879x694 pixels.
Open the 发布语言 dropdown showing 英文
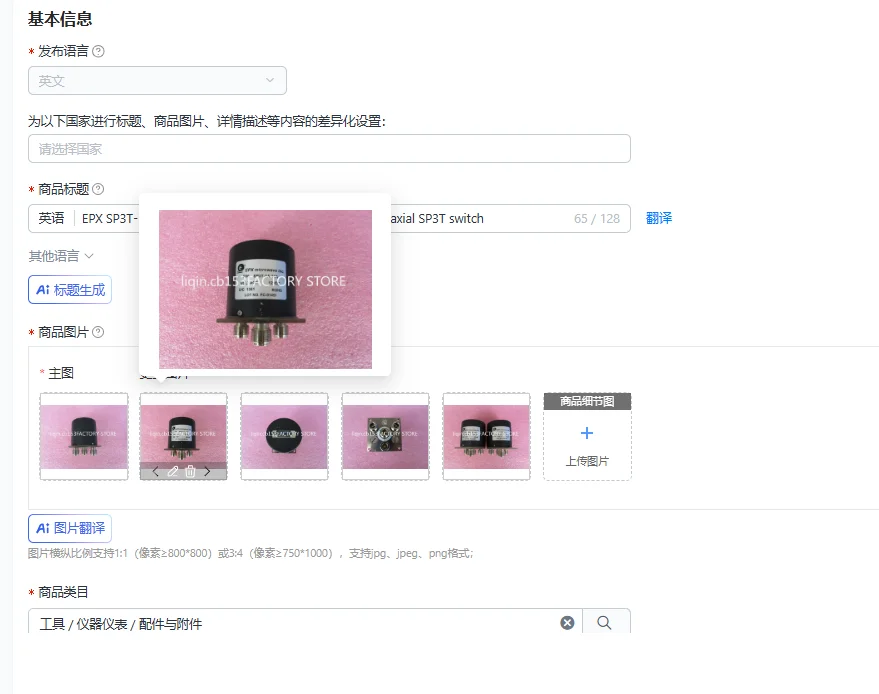[x=158, y=81]
